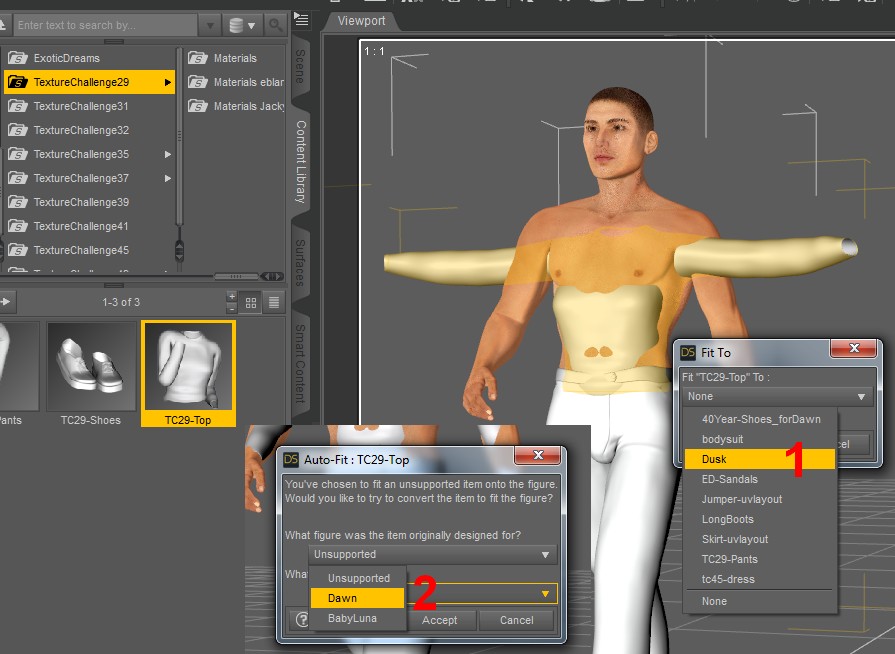Expand the TextureChallenge37 folder arrow
The width and height of the screenshot is (895, 654).
click(167, 178)
